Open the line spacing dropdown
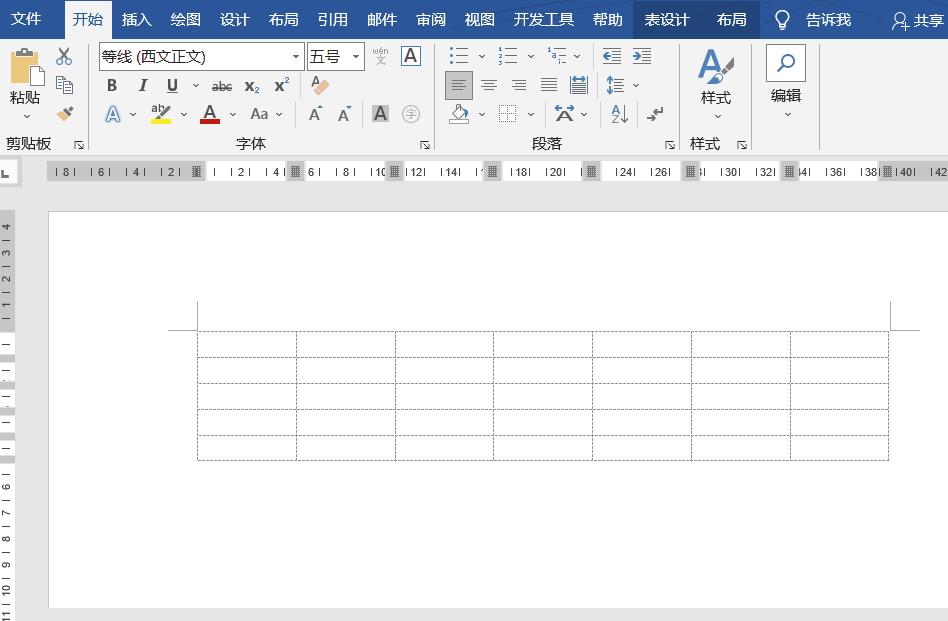948x621 pixels. point(635,85)
